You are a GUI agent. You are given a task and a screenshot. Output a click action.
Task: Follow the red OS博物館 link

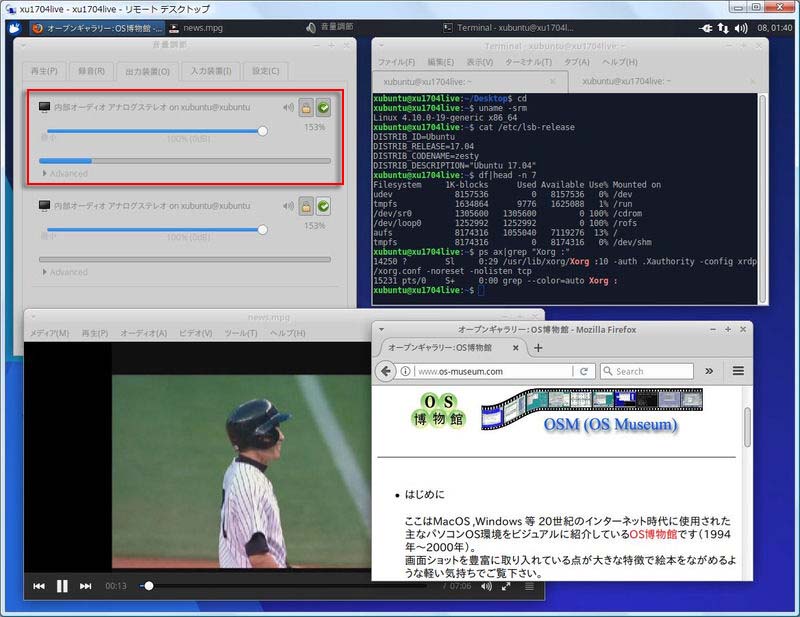coord(653,534)
